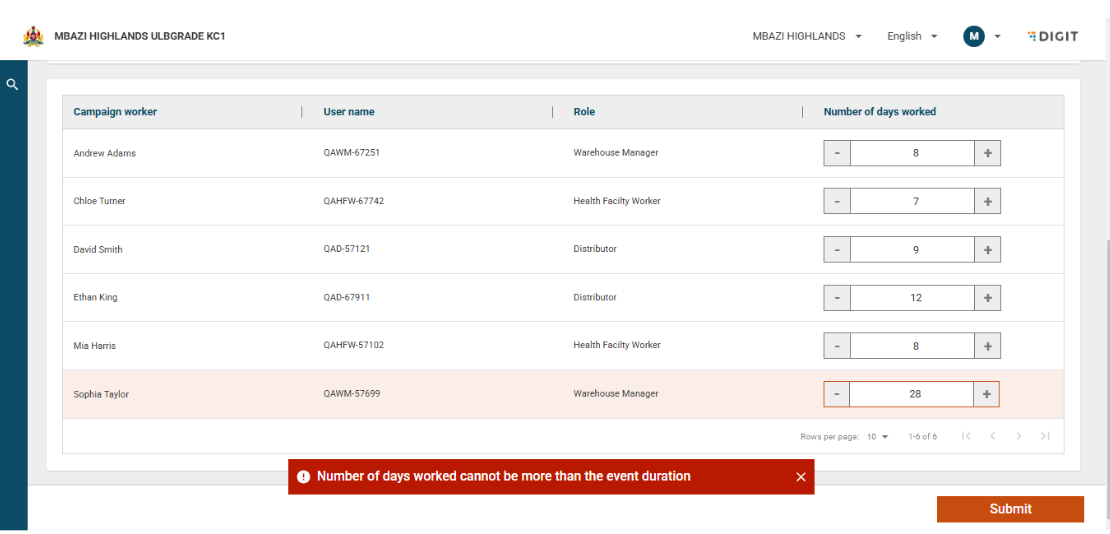This screenshot has width=1110, height=534.
Task: Click the state emblem logo in header
Action: pyautogui.click(x=34, y=36)
